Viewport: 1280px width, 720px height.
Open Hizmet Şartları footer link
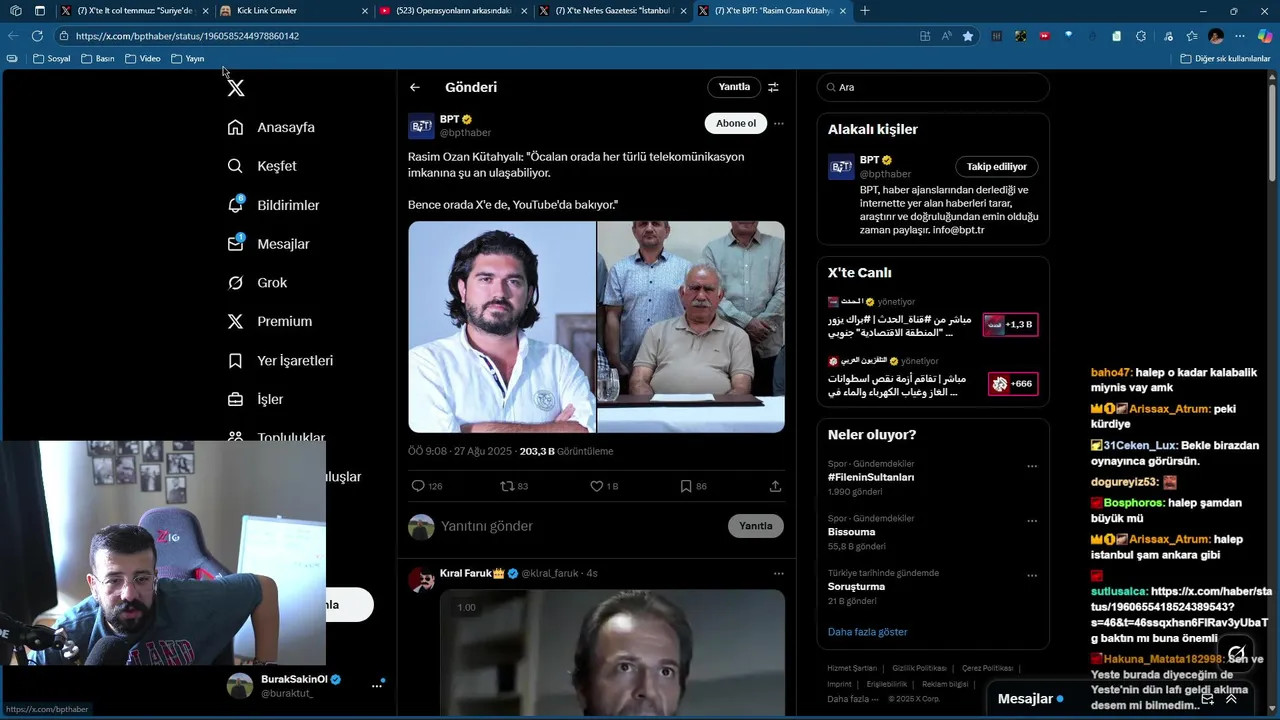pyautogui.click(x=852, y=668)
